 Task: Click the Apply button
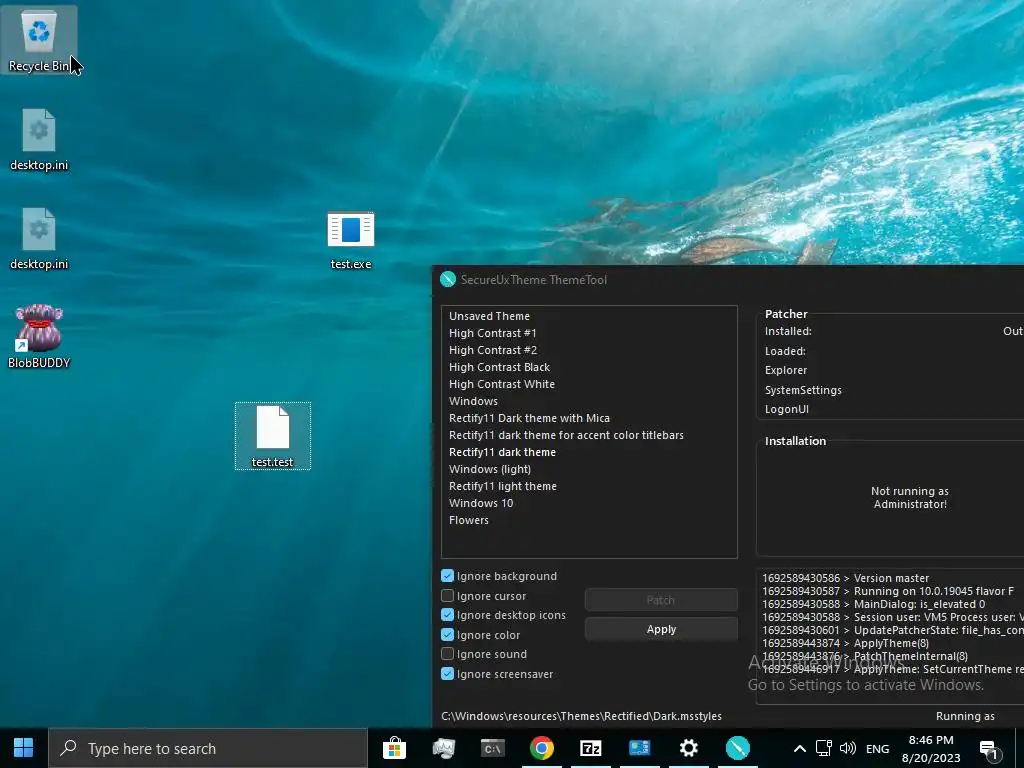(661, 629)
